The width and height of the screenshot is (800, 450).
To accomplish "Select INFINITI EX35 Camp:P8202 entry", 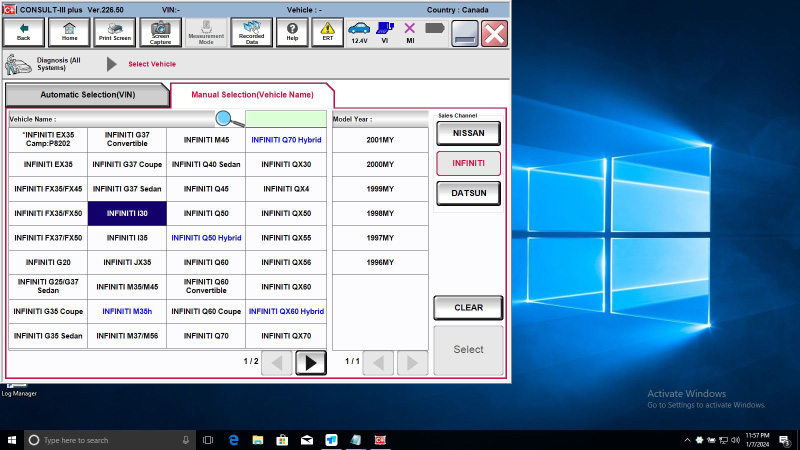I will 48,140.
